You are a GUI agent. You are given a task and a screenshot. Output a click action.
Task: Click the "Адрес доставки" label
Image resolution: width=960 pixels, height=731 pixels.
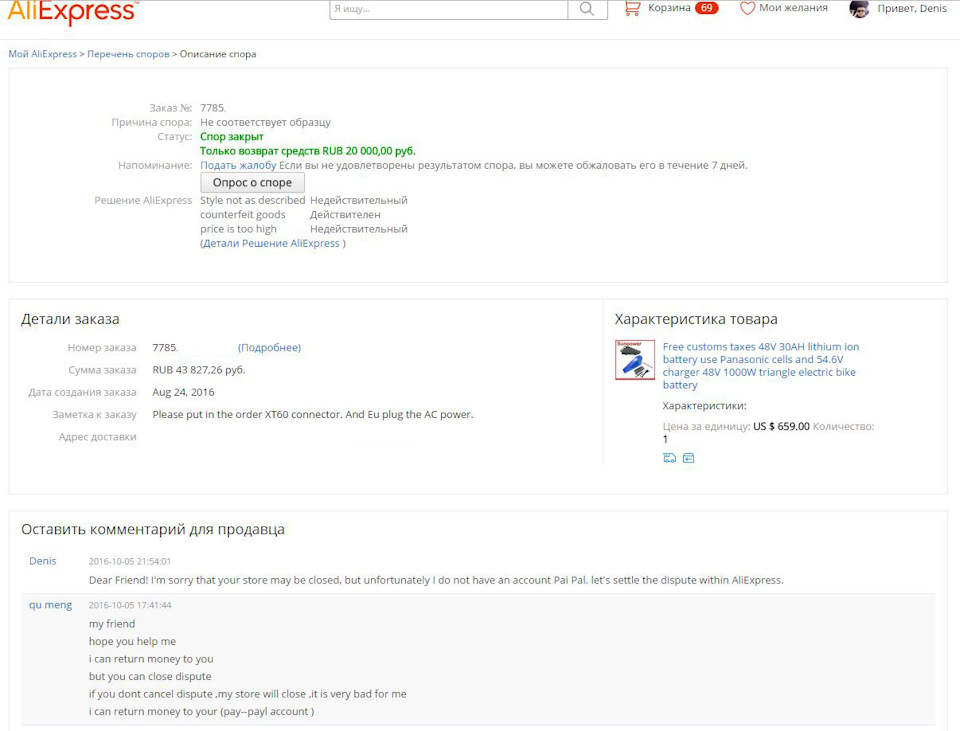pyautogui.click(x=97, y=437)
